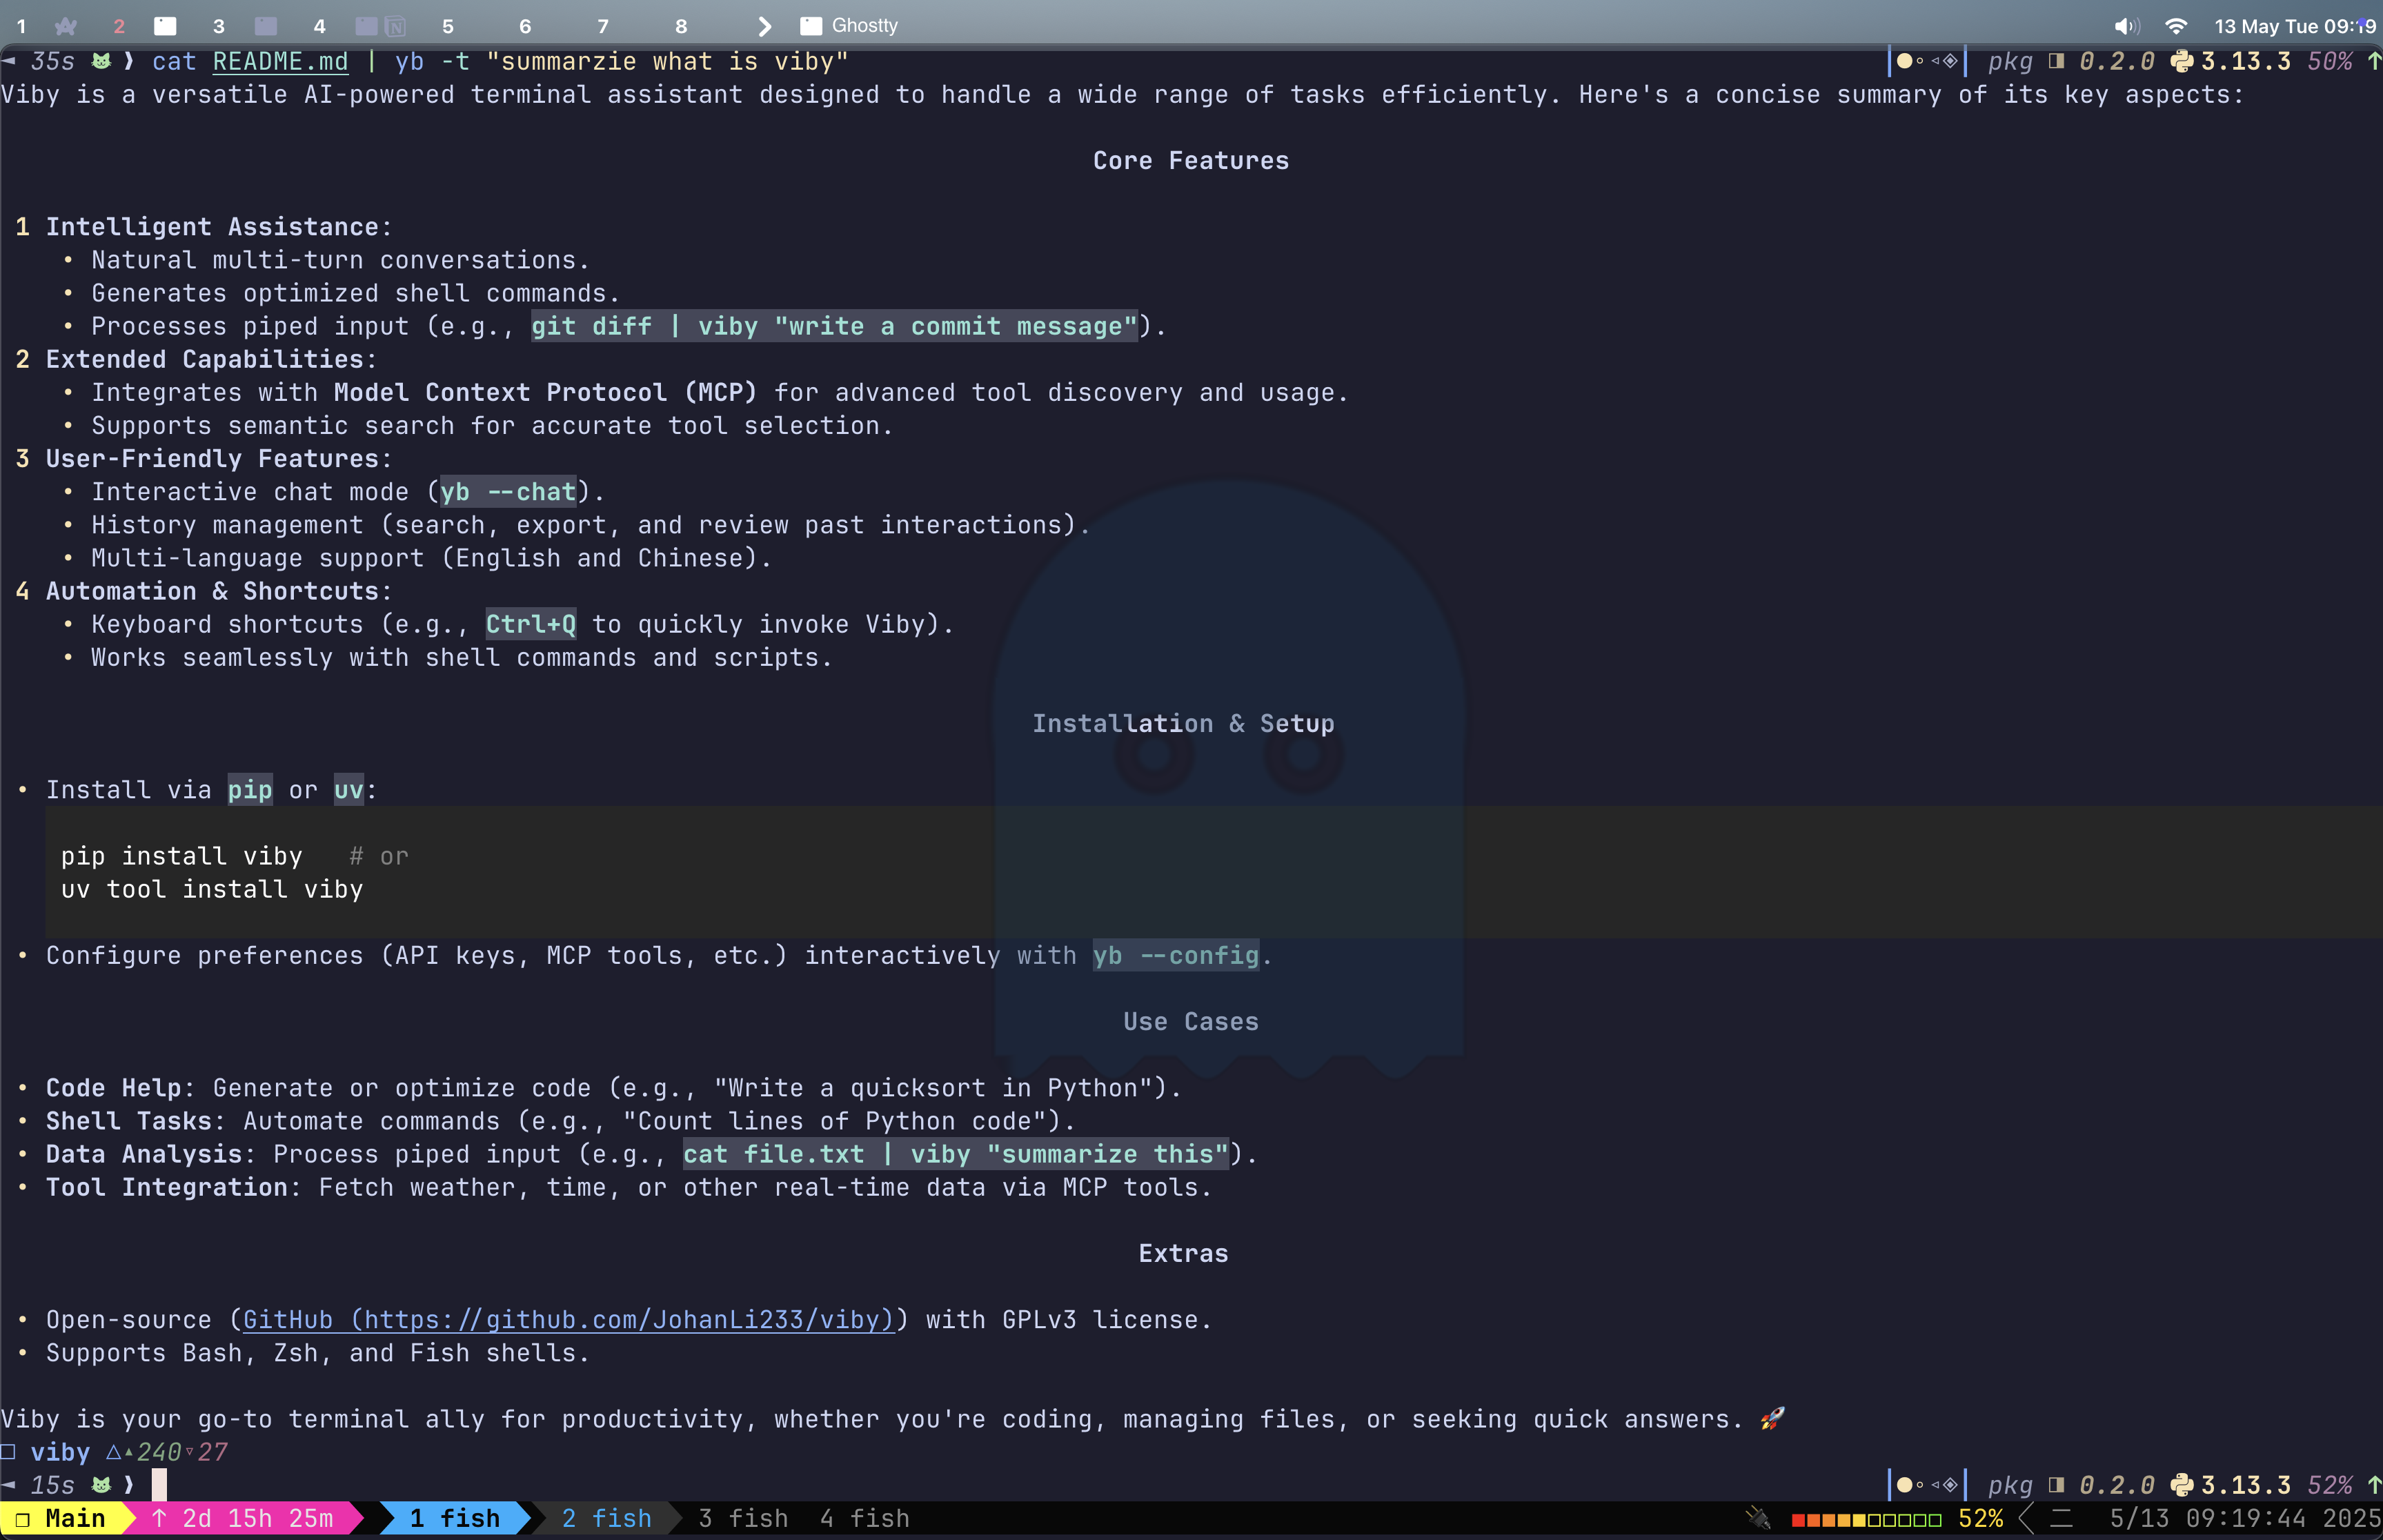The image size is (2383, 1540).
Task: Select tmux window 4 fish
Action: coord(864,1518)
